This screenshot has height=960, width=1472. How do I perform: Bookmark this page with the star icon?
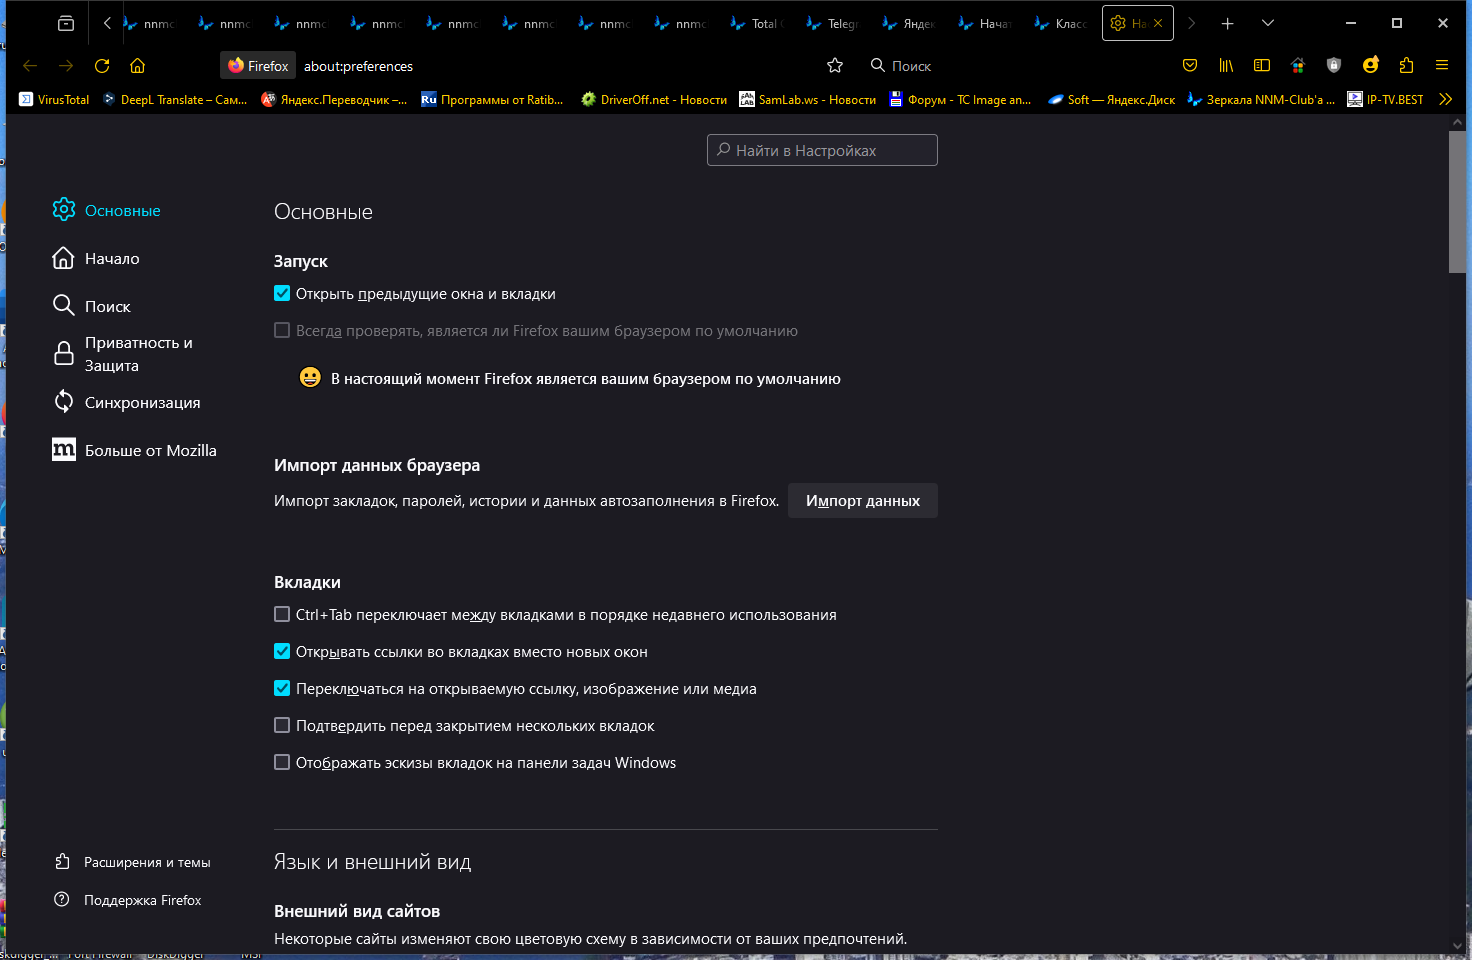[835, 66]
